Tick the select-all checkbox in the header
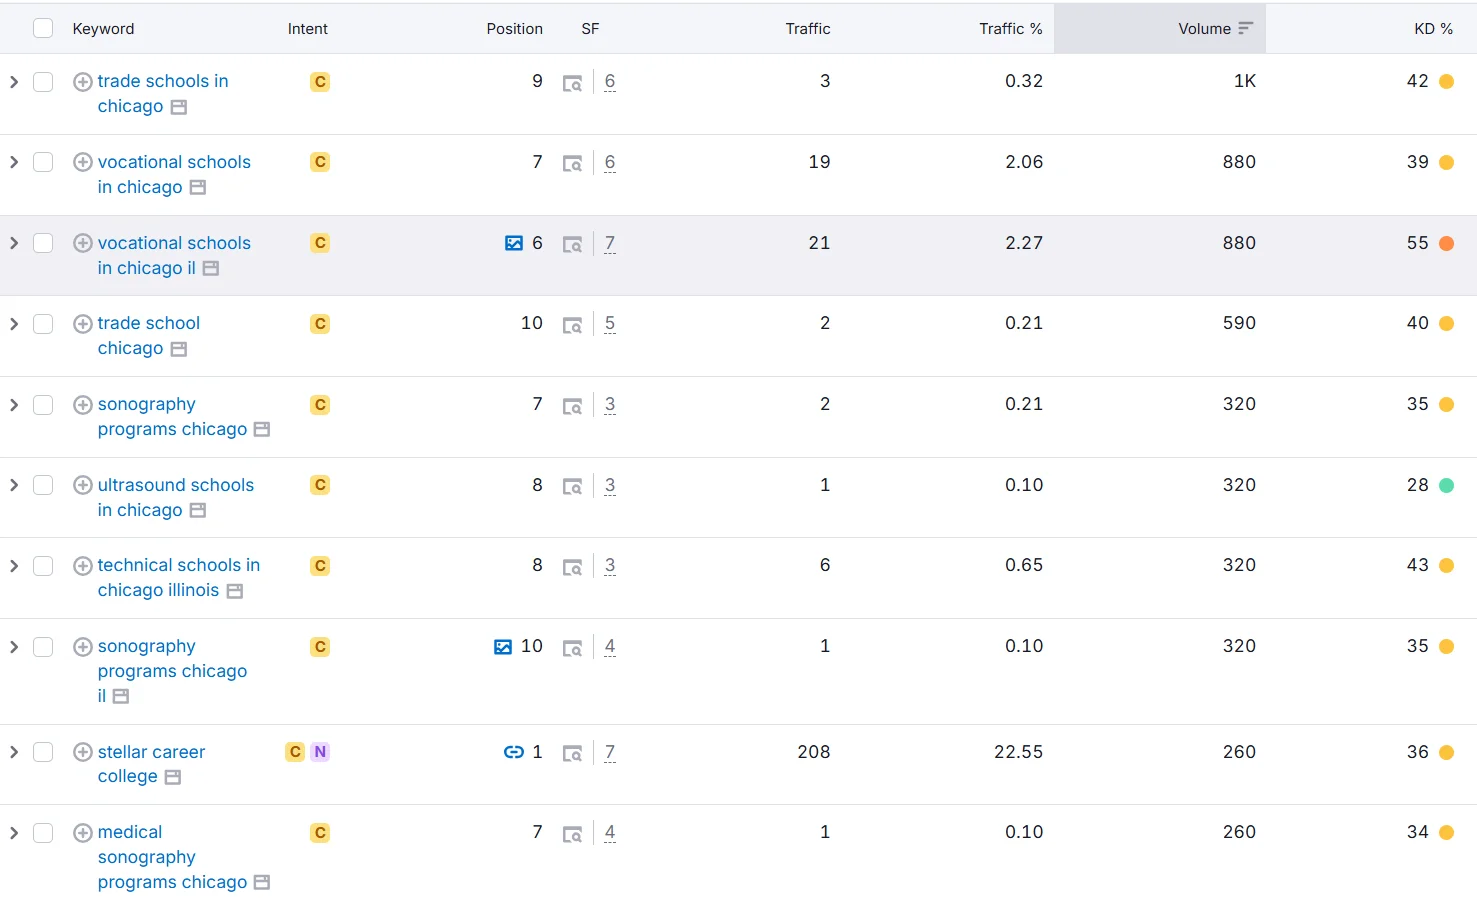Image resolution: width=1477 pixels, height=901 pixels. (x=43, y=28)
